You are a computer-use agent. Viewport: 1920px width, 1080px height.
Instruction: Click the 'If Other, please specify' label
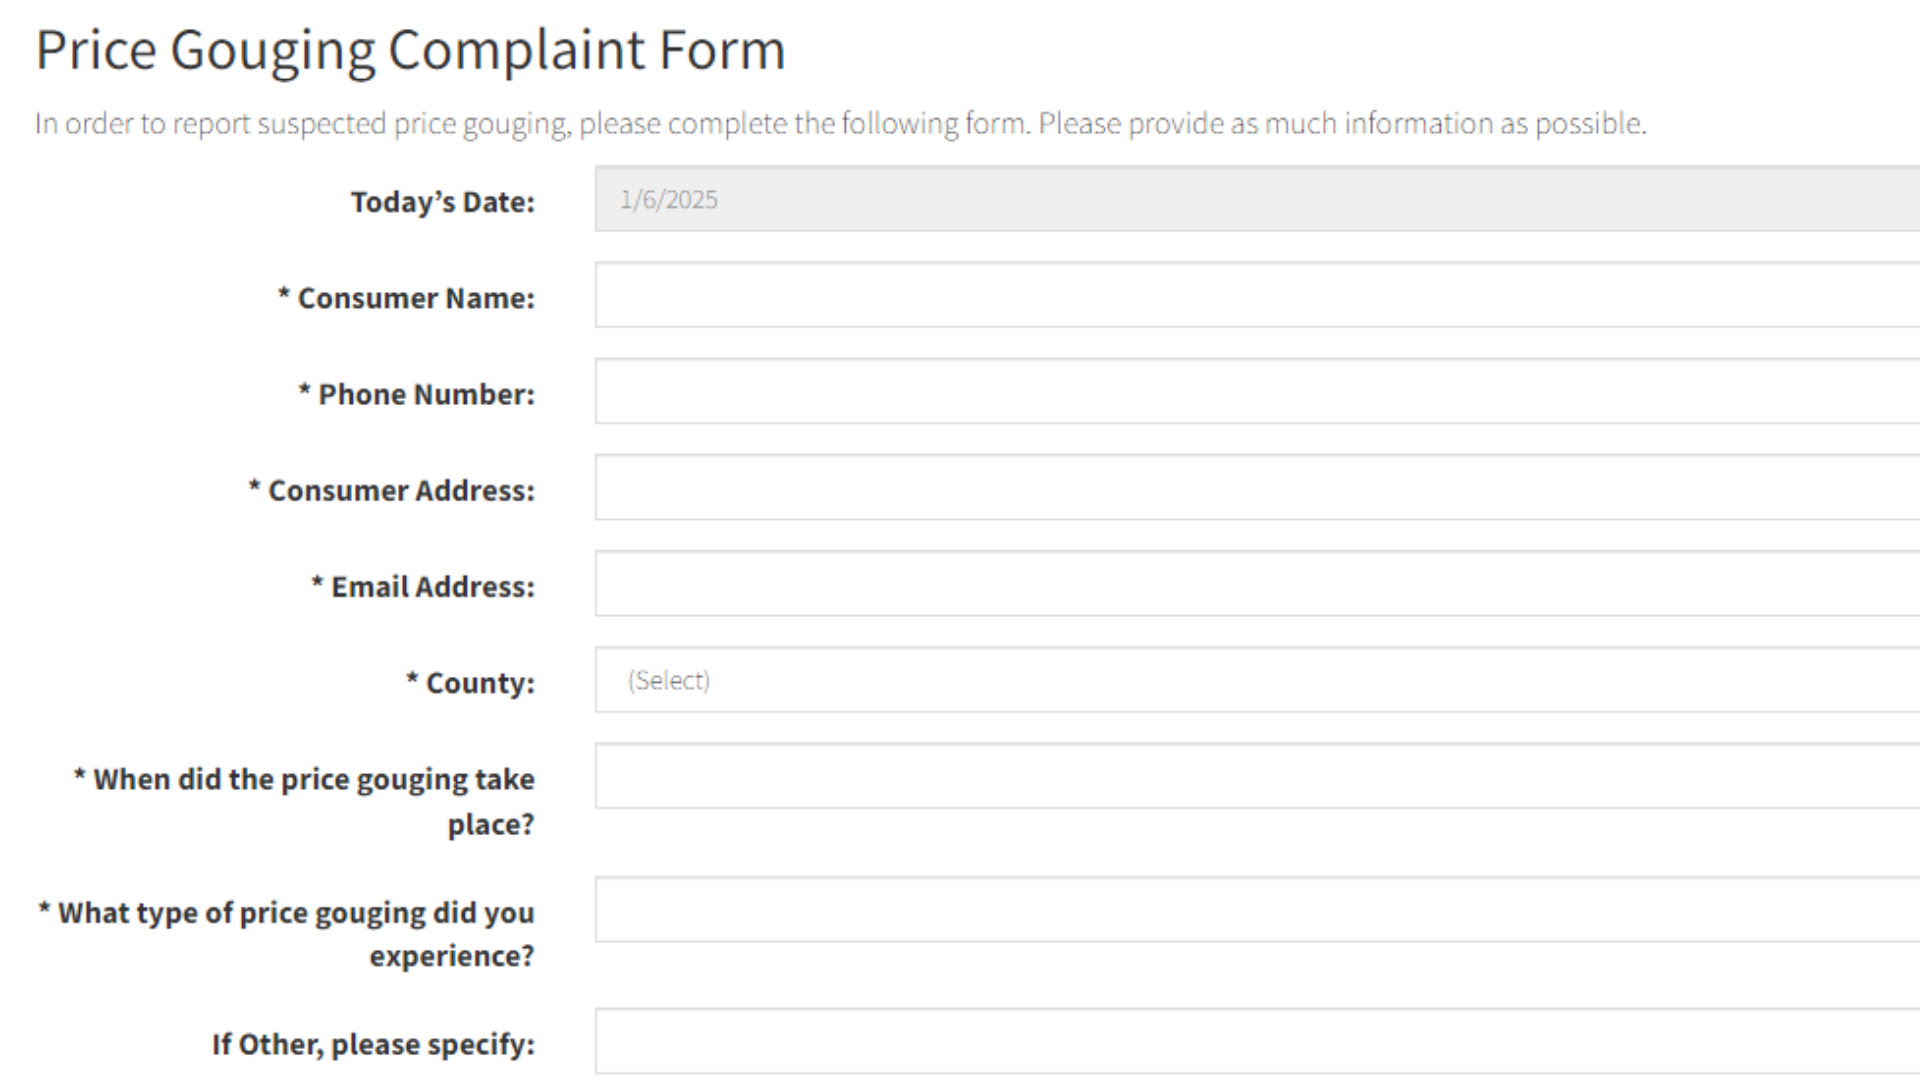[373, 1044]
